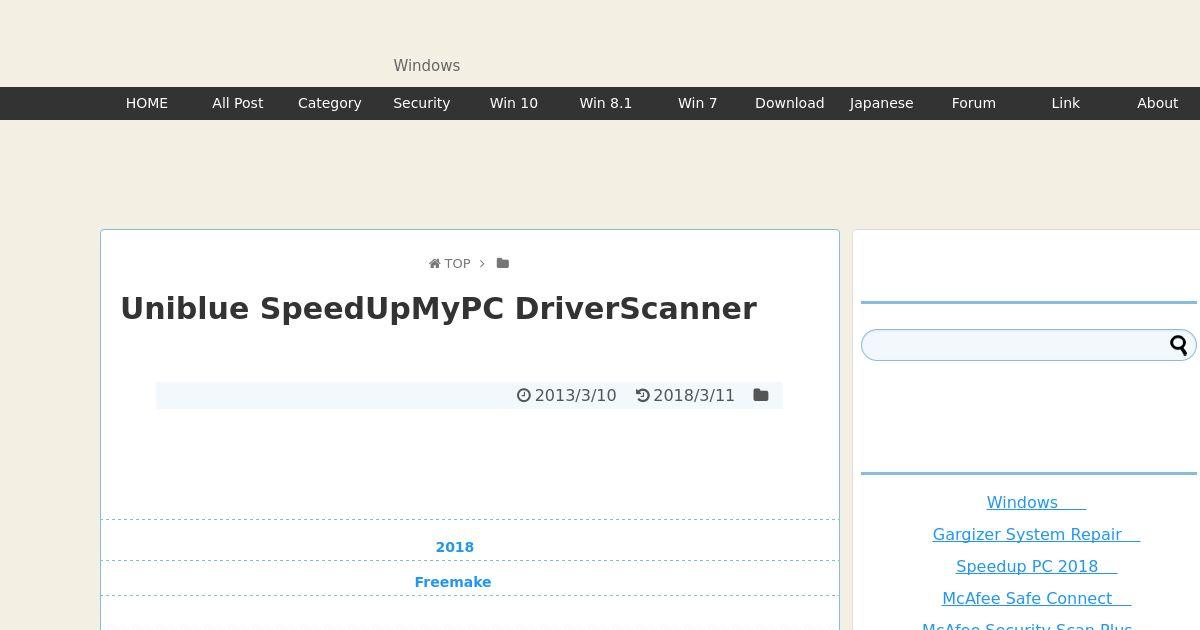Open the McAfee Safe Connect link
The width and height of the screenshot is (1200, 630).
(x=1036, y=598)
